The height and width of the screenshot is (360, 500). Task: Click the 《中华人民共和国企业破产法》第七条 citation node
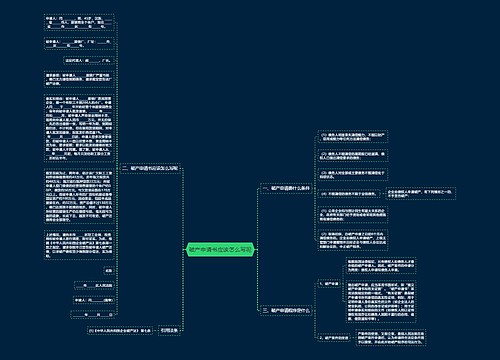(x=120, y=331)
